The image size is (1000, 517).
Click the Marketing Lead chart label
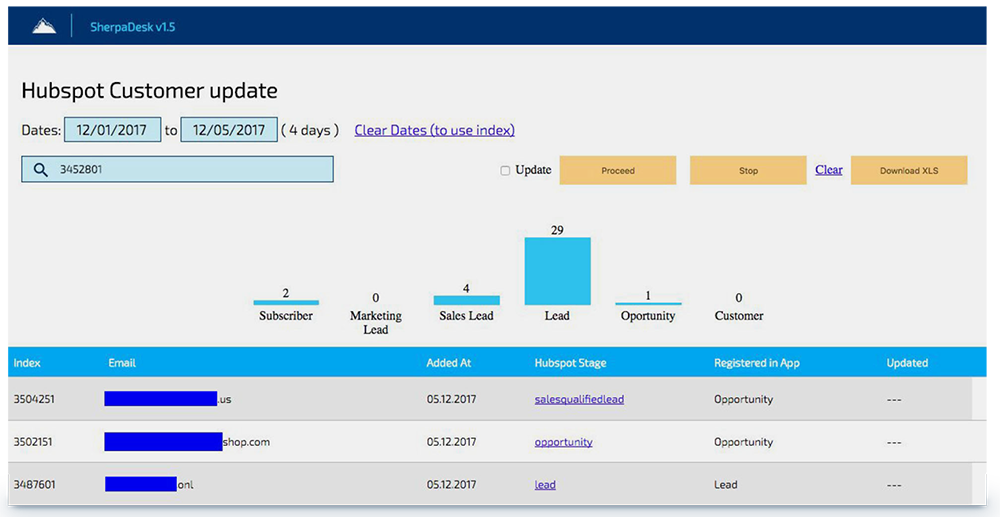tap(376, 323)
